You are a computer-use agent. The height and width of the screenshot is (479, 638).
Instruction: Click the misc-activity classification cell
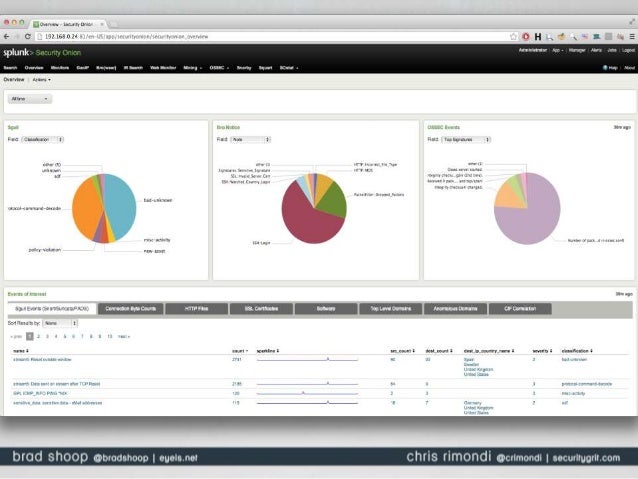pyautogui.click(x=573, y=394)
